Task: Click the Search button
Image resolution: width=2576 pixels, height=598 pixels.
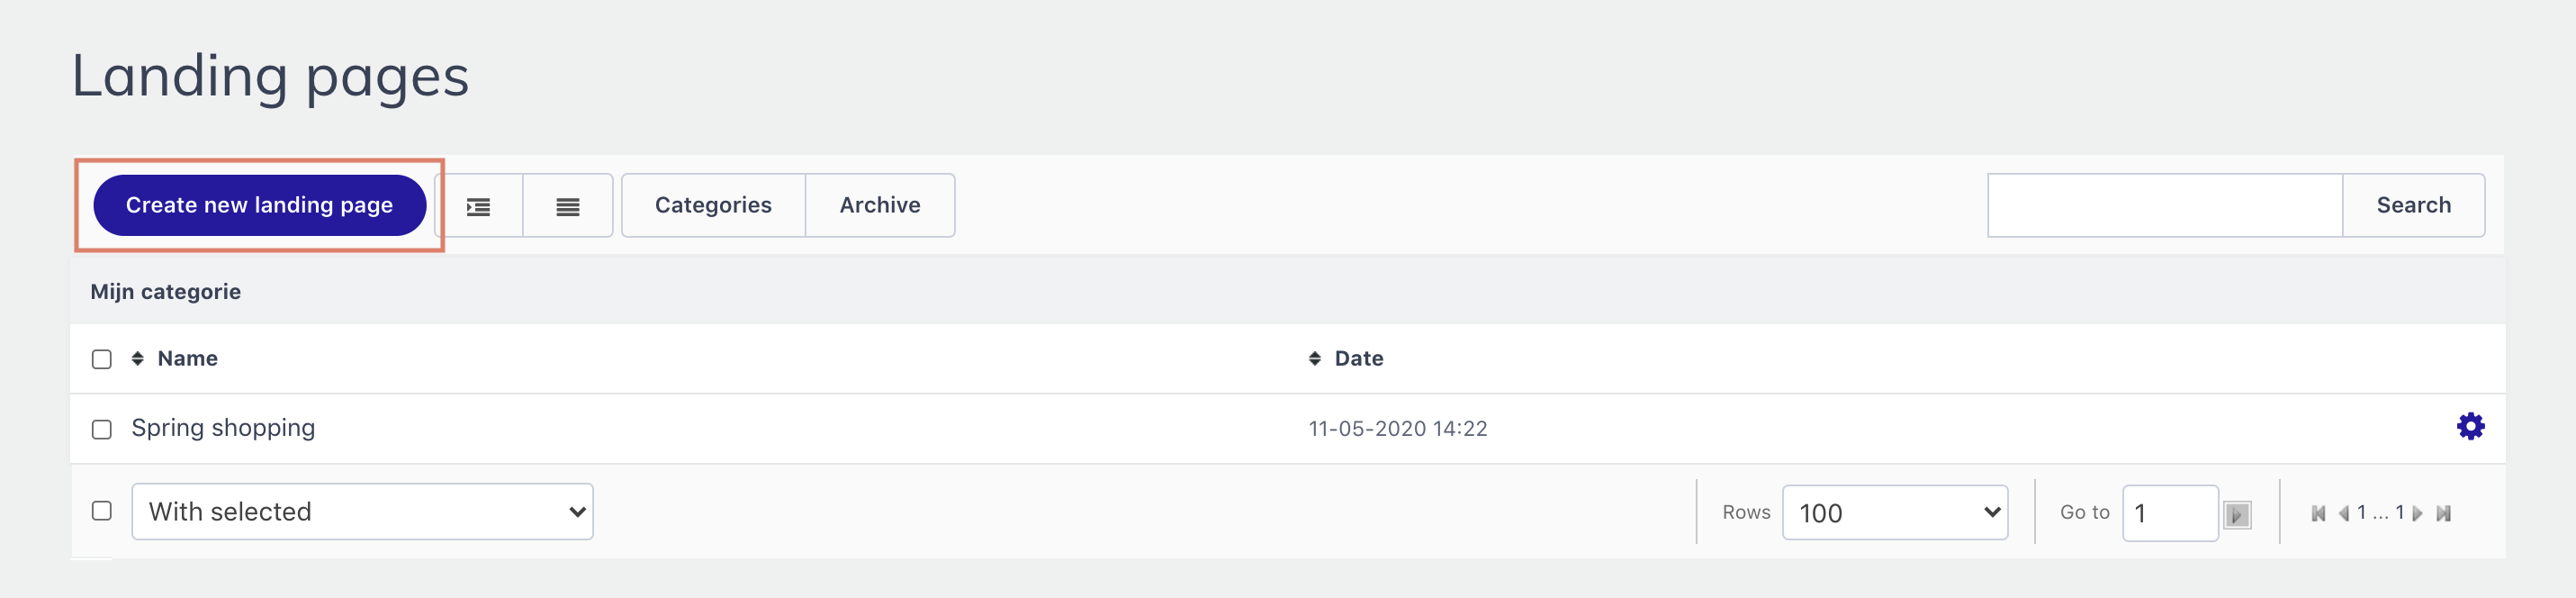Action: pos(2414,206)
